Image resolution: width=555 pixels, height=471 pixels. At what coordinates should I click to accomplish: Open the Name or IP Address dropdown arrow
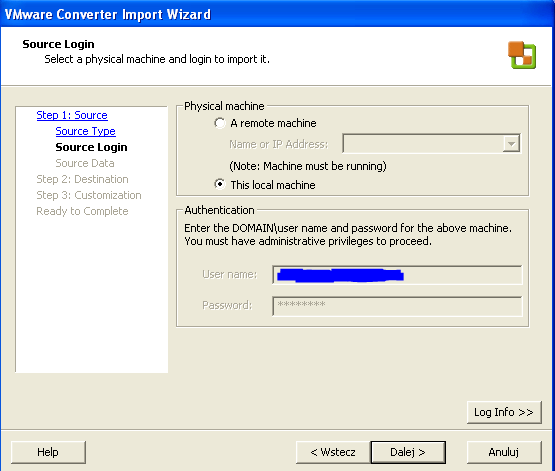(x=511, y=144)
